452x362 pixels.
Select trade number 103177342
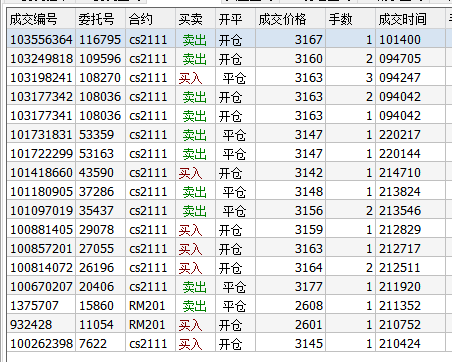pyautogui.click(x=41, y=97)
